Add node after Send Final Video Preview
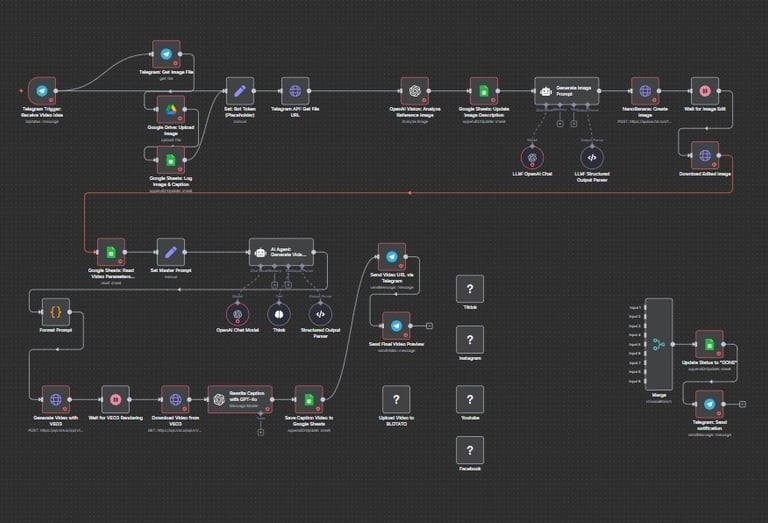Screen dimensions: 768x523 pyautogui.click(x=429, y=326)
